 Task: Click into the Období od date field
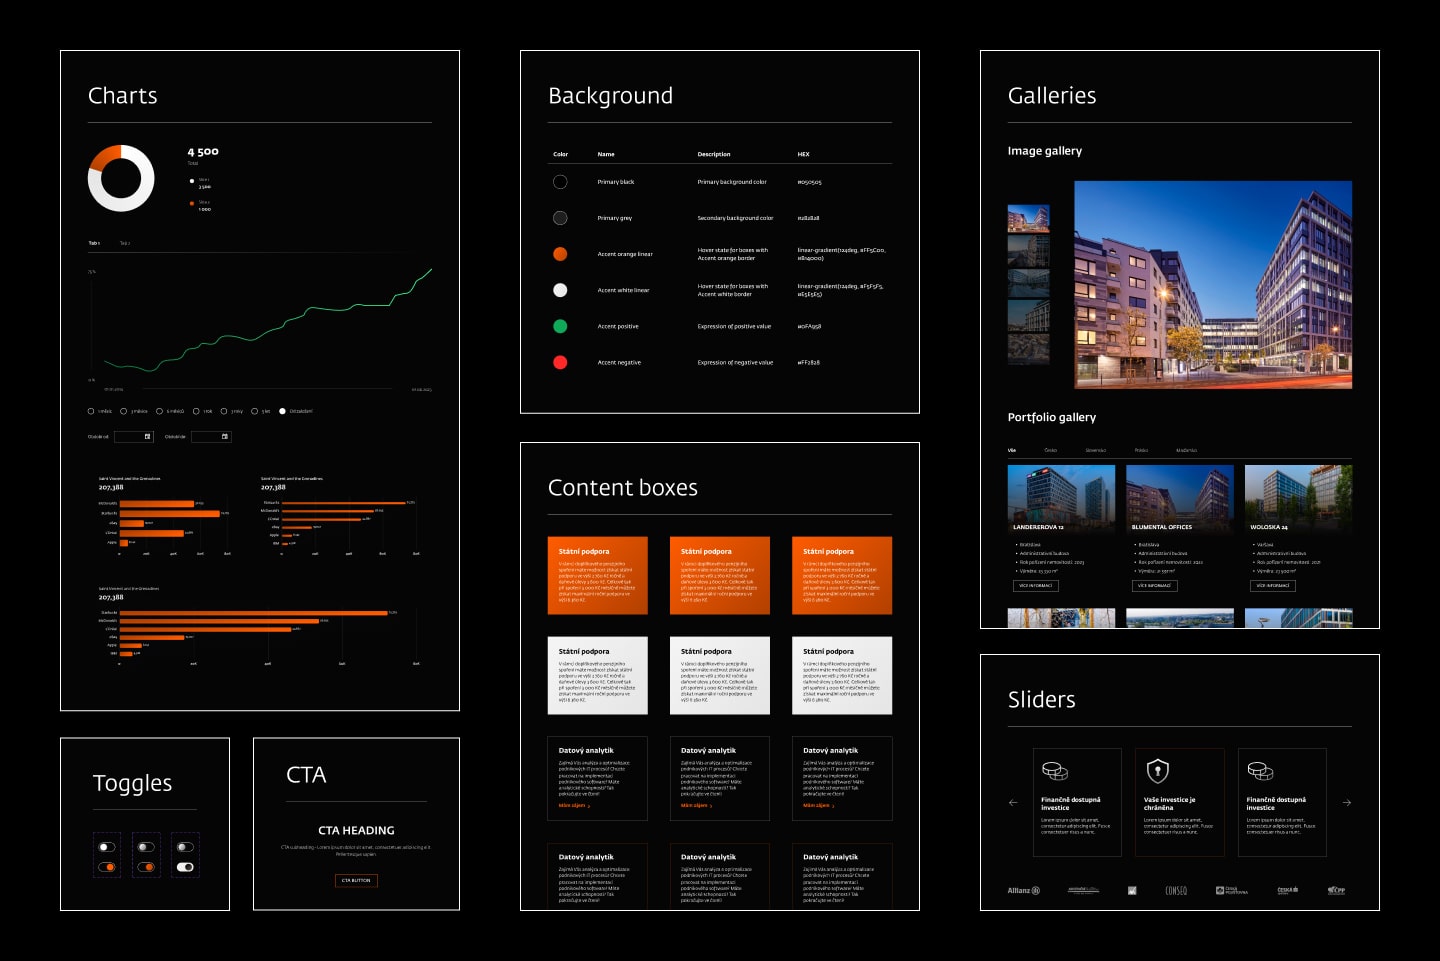tap(134, 437)
